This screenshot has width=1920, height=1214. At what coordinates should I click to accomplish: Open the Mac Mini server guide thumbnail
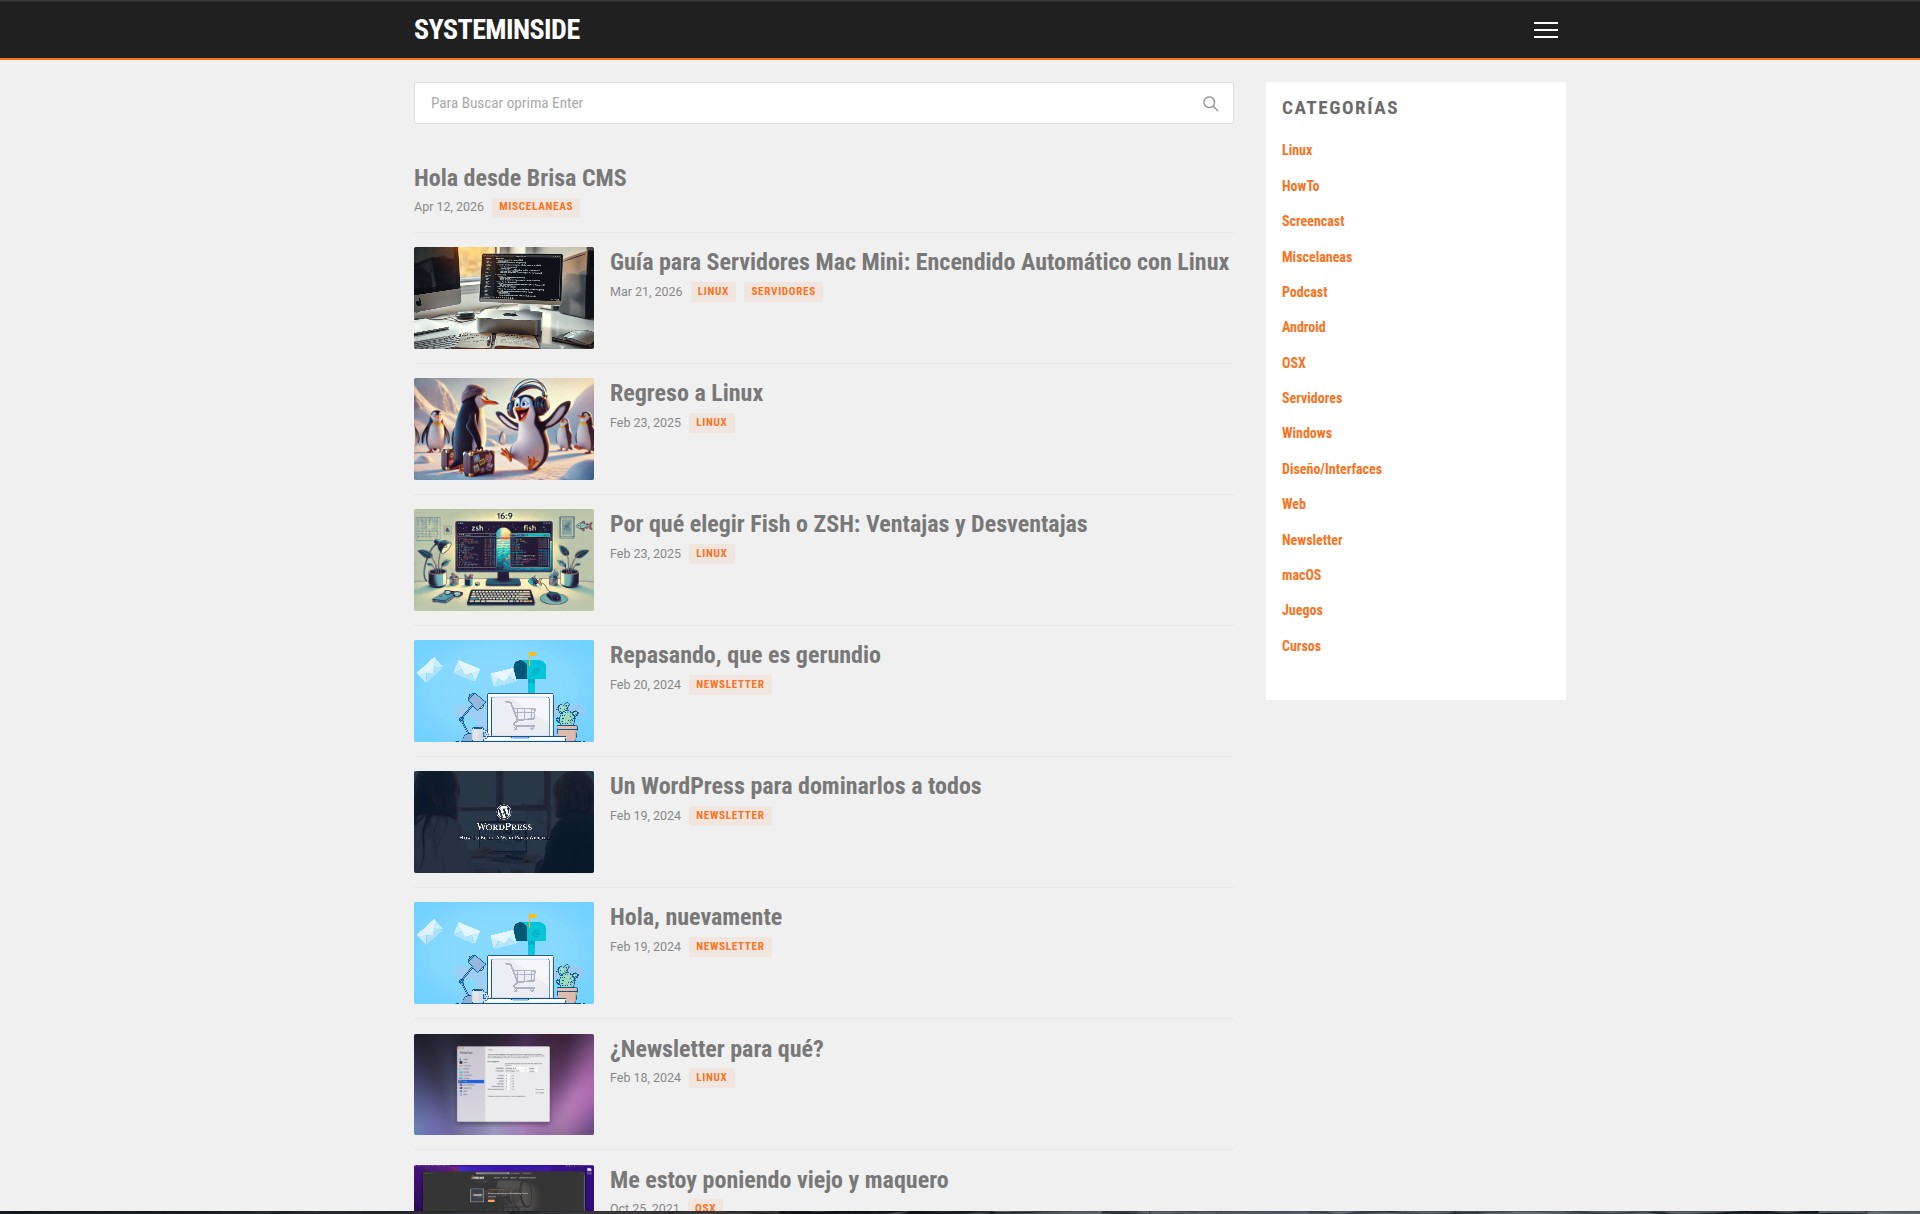point(503,298)
